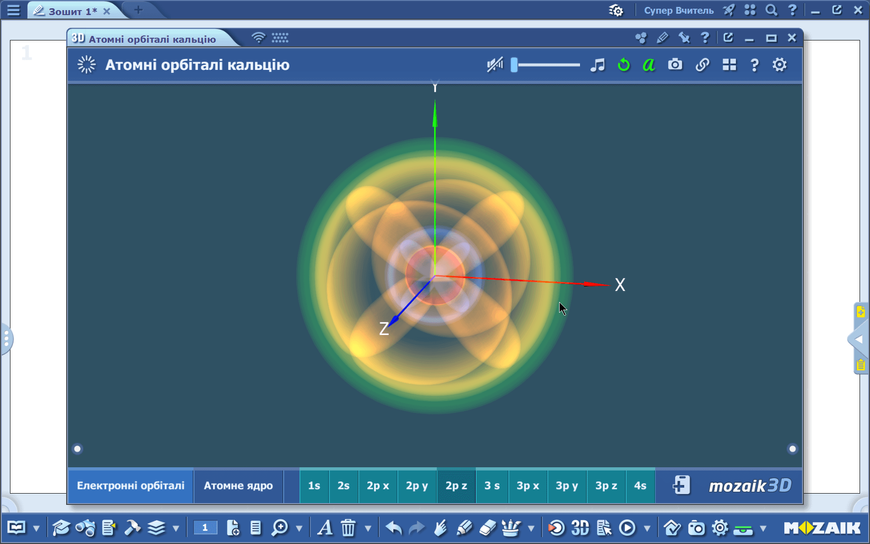Pin the 3D window with pushpin icon
This screenshot has width=870, height=544.
coord(684,38)
